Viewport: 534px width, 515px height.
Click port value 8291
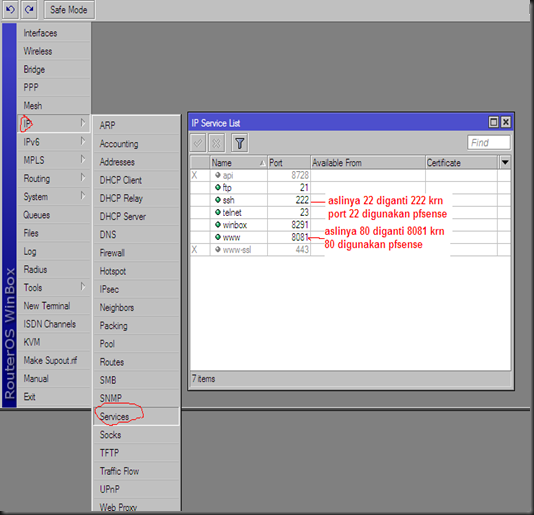pyautogui.click(x=300, y=225)
